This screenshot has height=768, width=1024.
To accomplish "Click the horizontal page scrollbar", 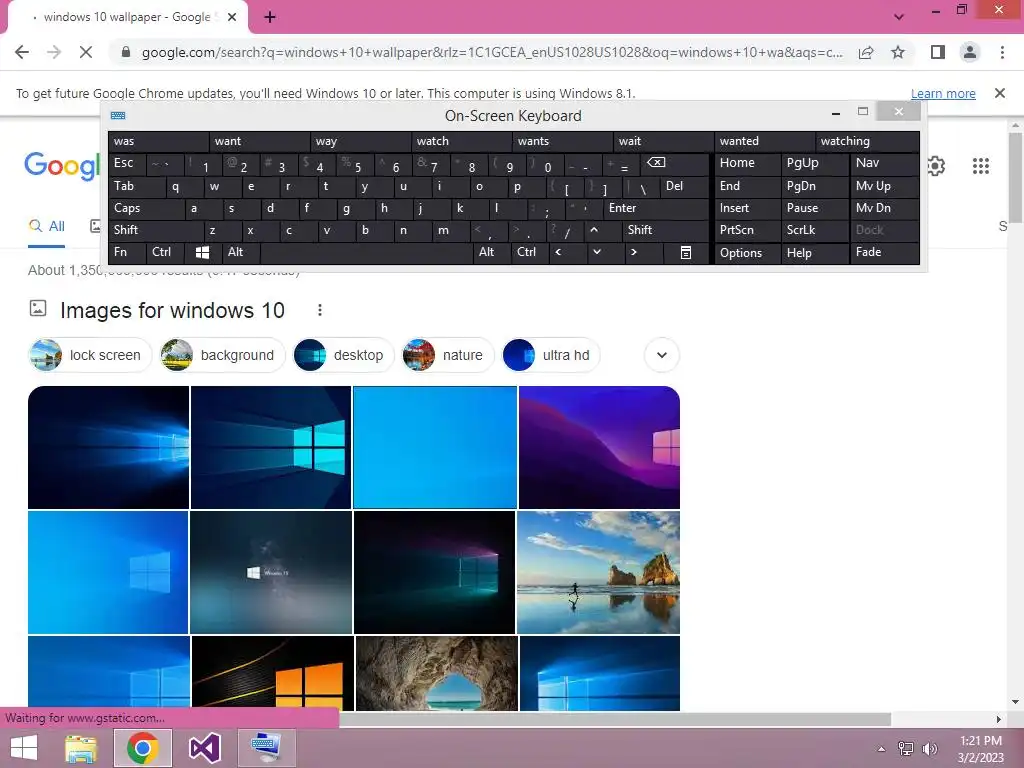I will point(614,719).
